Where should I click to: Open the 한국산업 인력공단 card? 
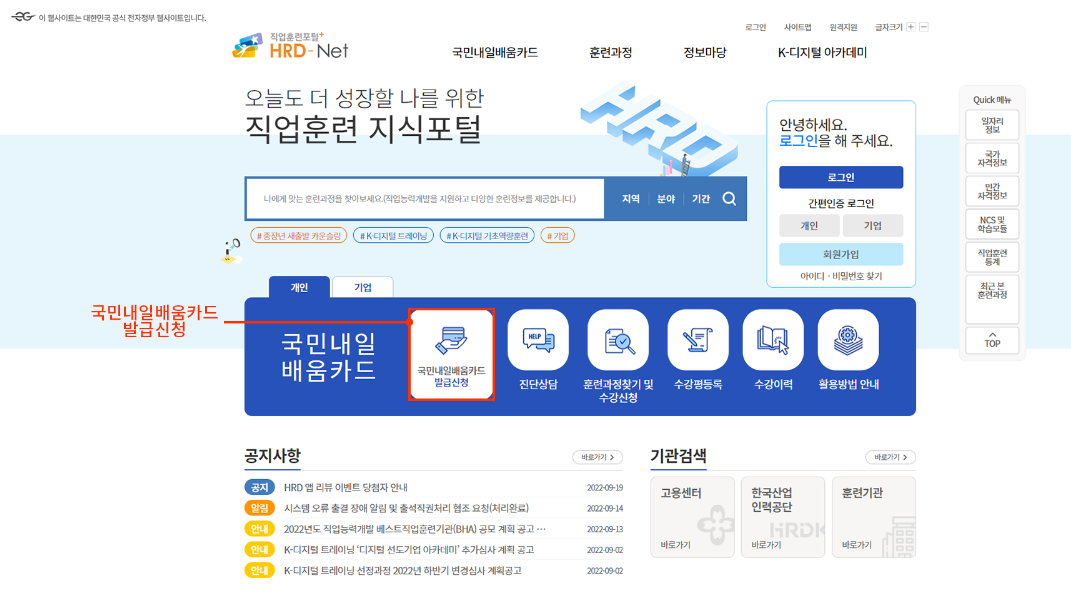tap(783, 517)
